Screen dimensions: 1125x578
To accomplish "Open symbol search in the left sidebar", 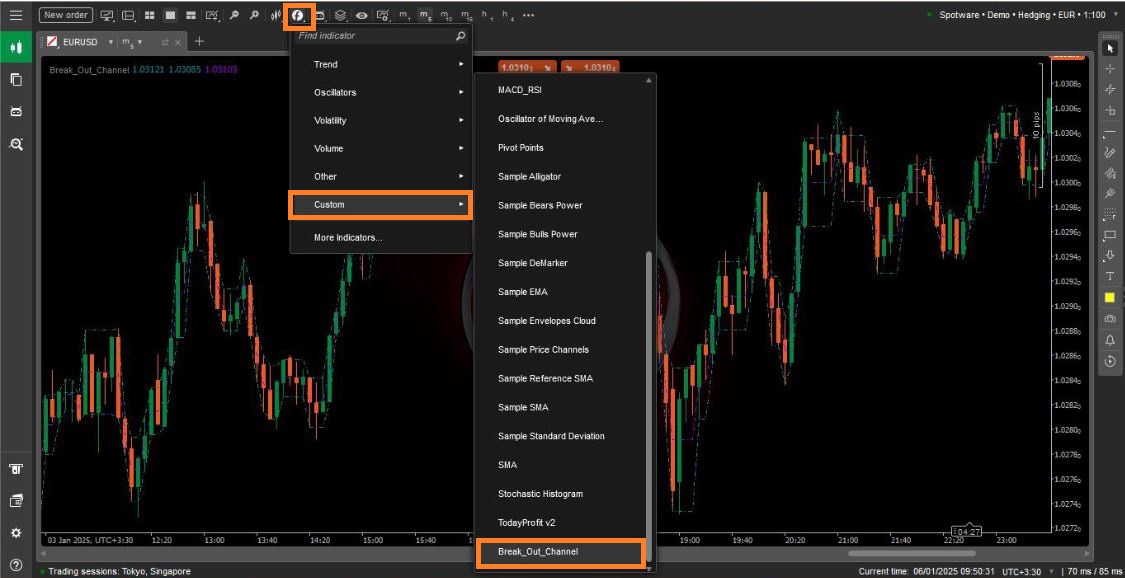I will click(x=15, y=143).
